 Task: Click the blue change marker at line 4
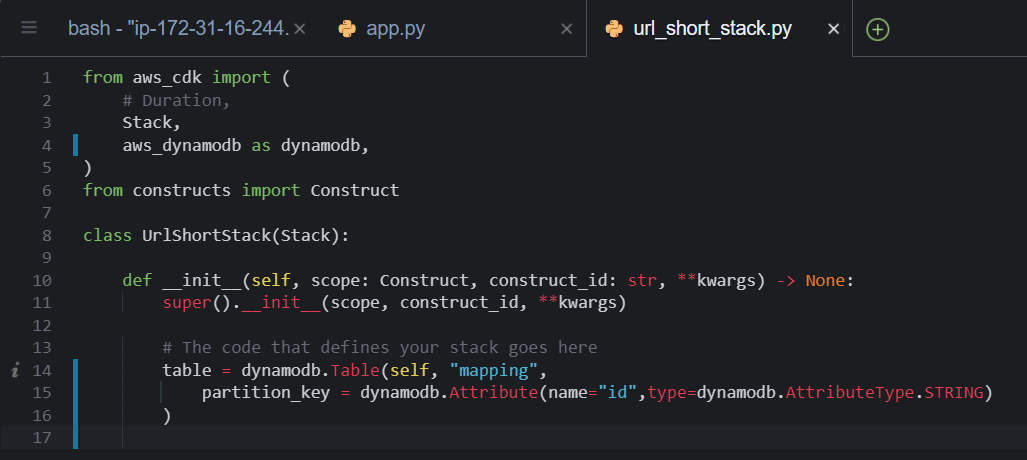click(75, 145)
